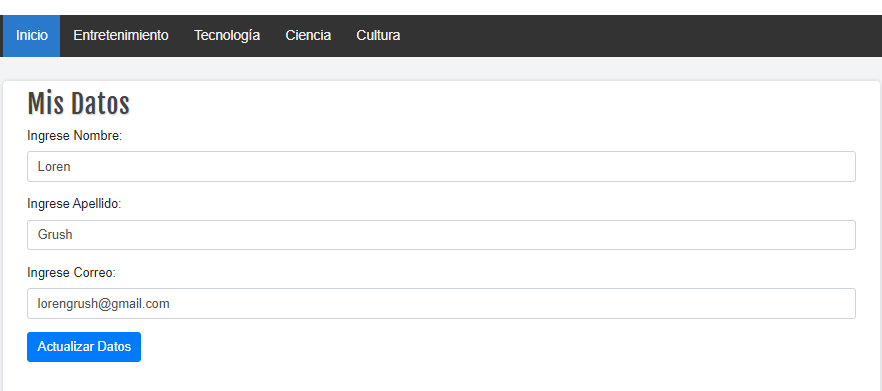882x391 pixels.
Task: Click the 'Ingrese Nombre:' label
Action: [75, 136]
